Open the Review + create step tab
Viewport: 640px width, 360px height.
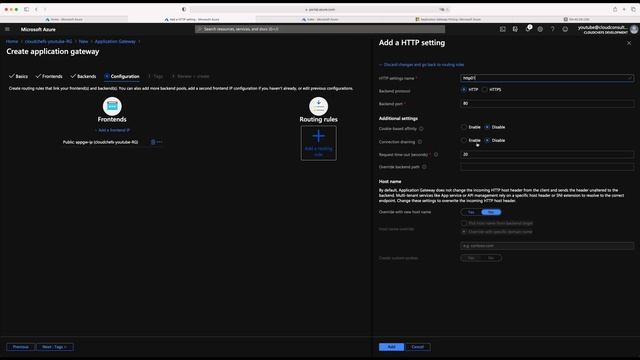click(x=191, y=76)
